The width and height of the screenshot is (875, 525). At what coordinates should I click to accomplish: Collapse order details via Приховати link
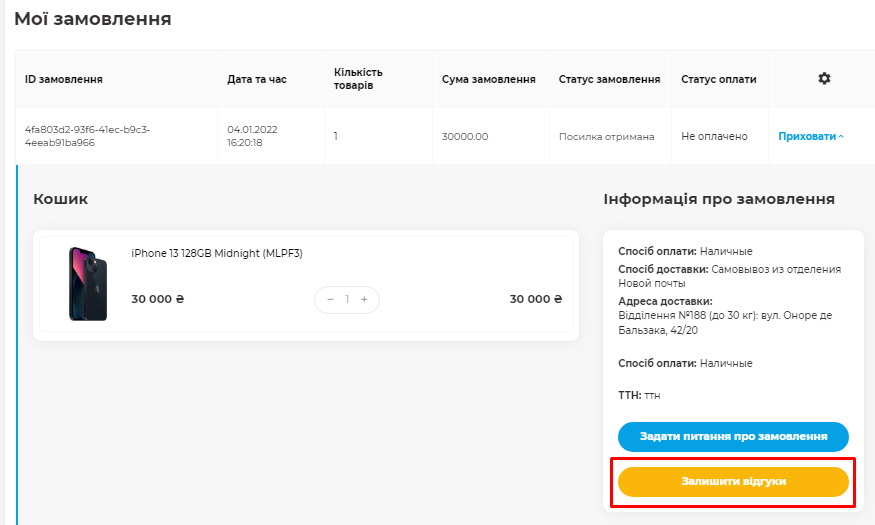pos(807,136)
